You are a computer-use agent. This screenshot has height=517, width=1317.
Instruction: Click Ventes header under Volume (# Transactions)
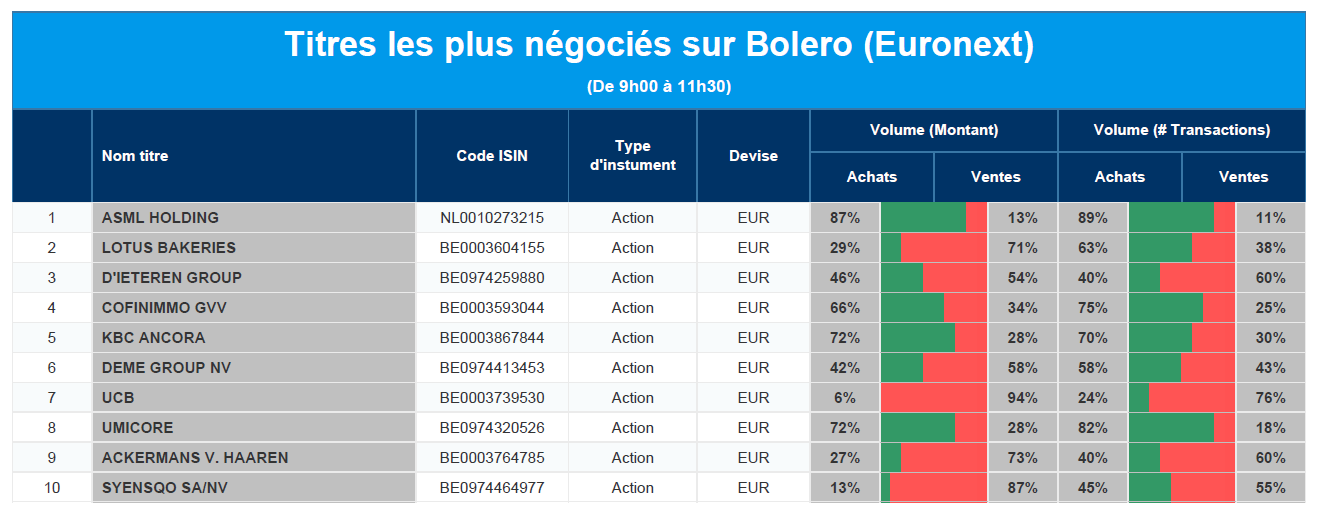click(1243, 177)
